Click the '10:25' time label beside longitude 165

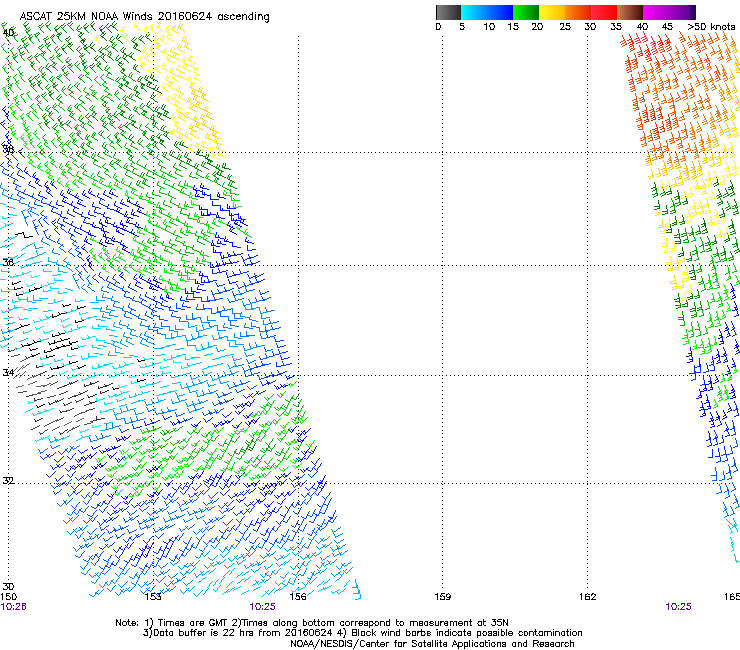pyautogui.click(x=678, y=607)
